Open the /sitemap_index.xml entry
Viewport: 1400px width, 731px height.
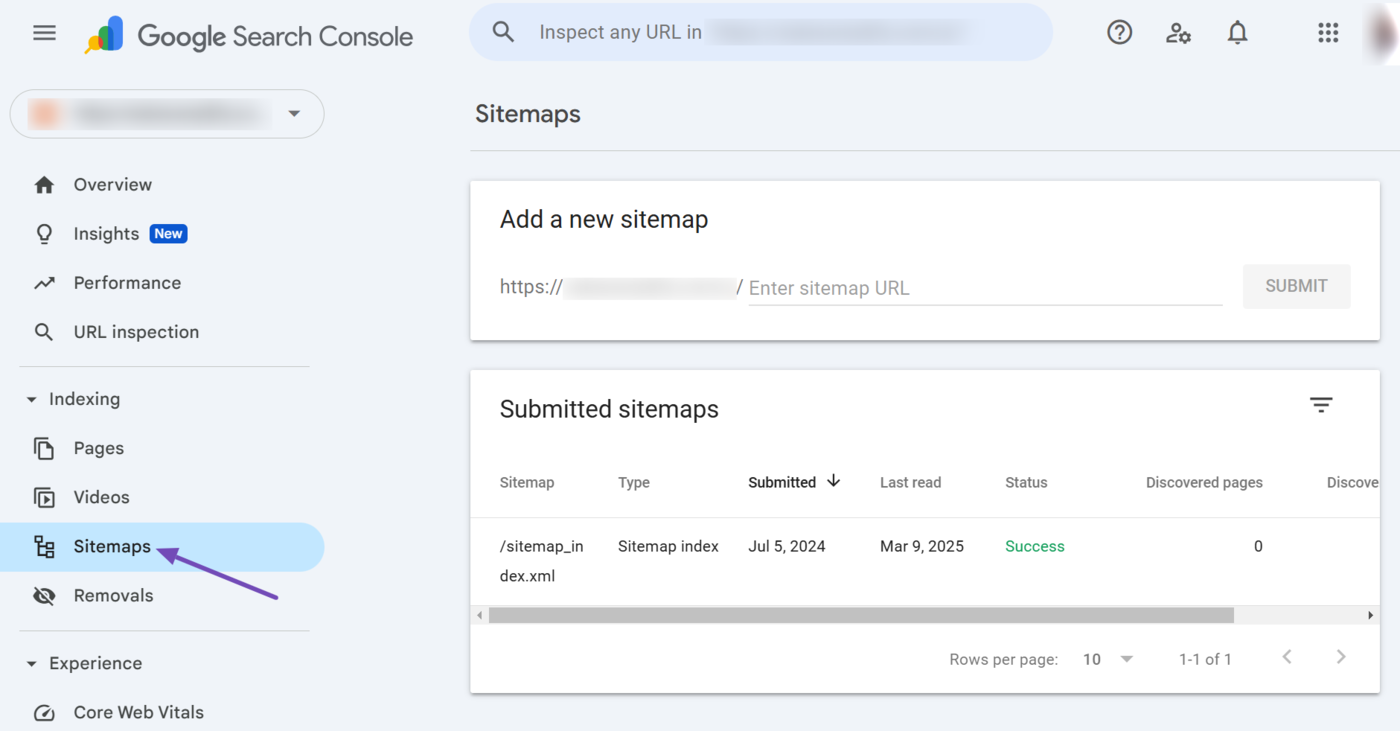coord(541,560)
